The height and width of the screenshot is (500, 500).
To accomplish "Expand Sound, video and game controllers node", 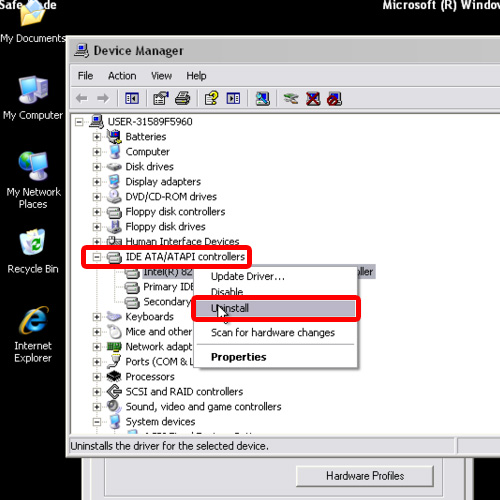I will [x=97, y=407].
